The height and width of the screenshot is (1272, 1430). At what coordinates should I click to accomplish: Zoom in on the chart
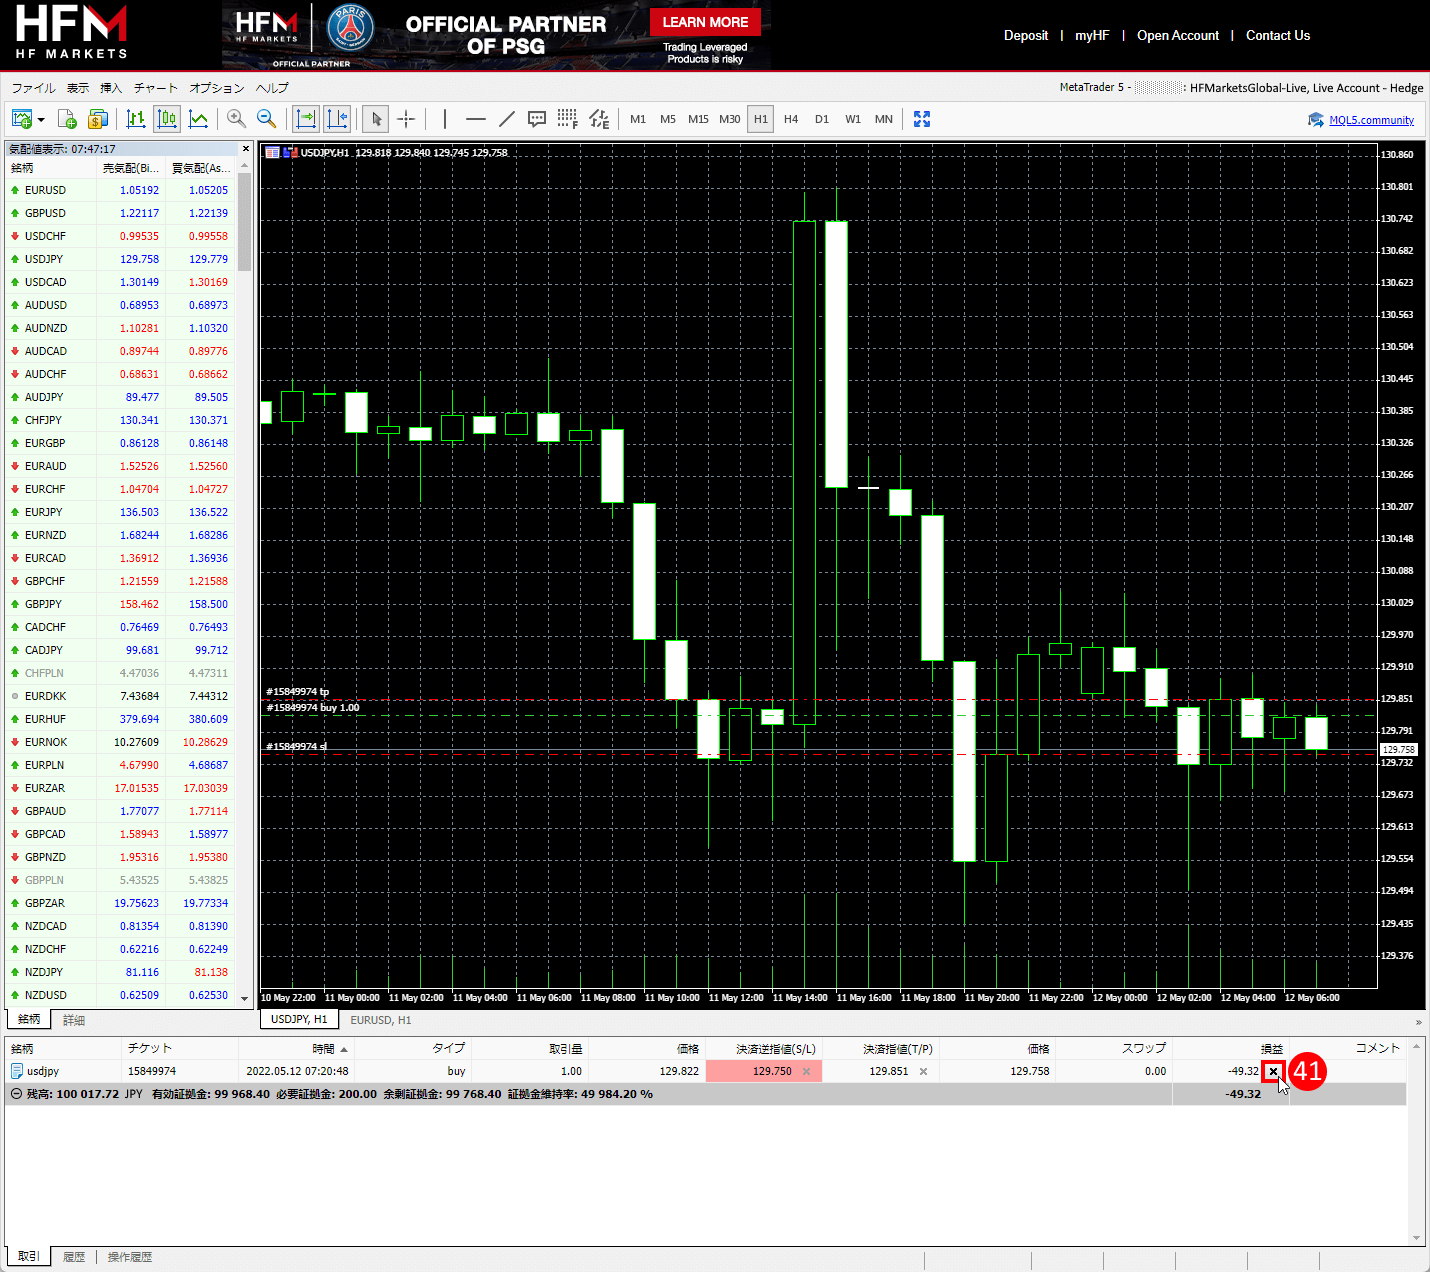pyautogui.click(x=236, y=119)
